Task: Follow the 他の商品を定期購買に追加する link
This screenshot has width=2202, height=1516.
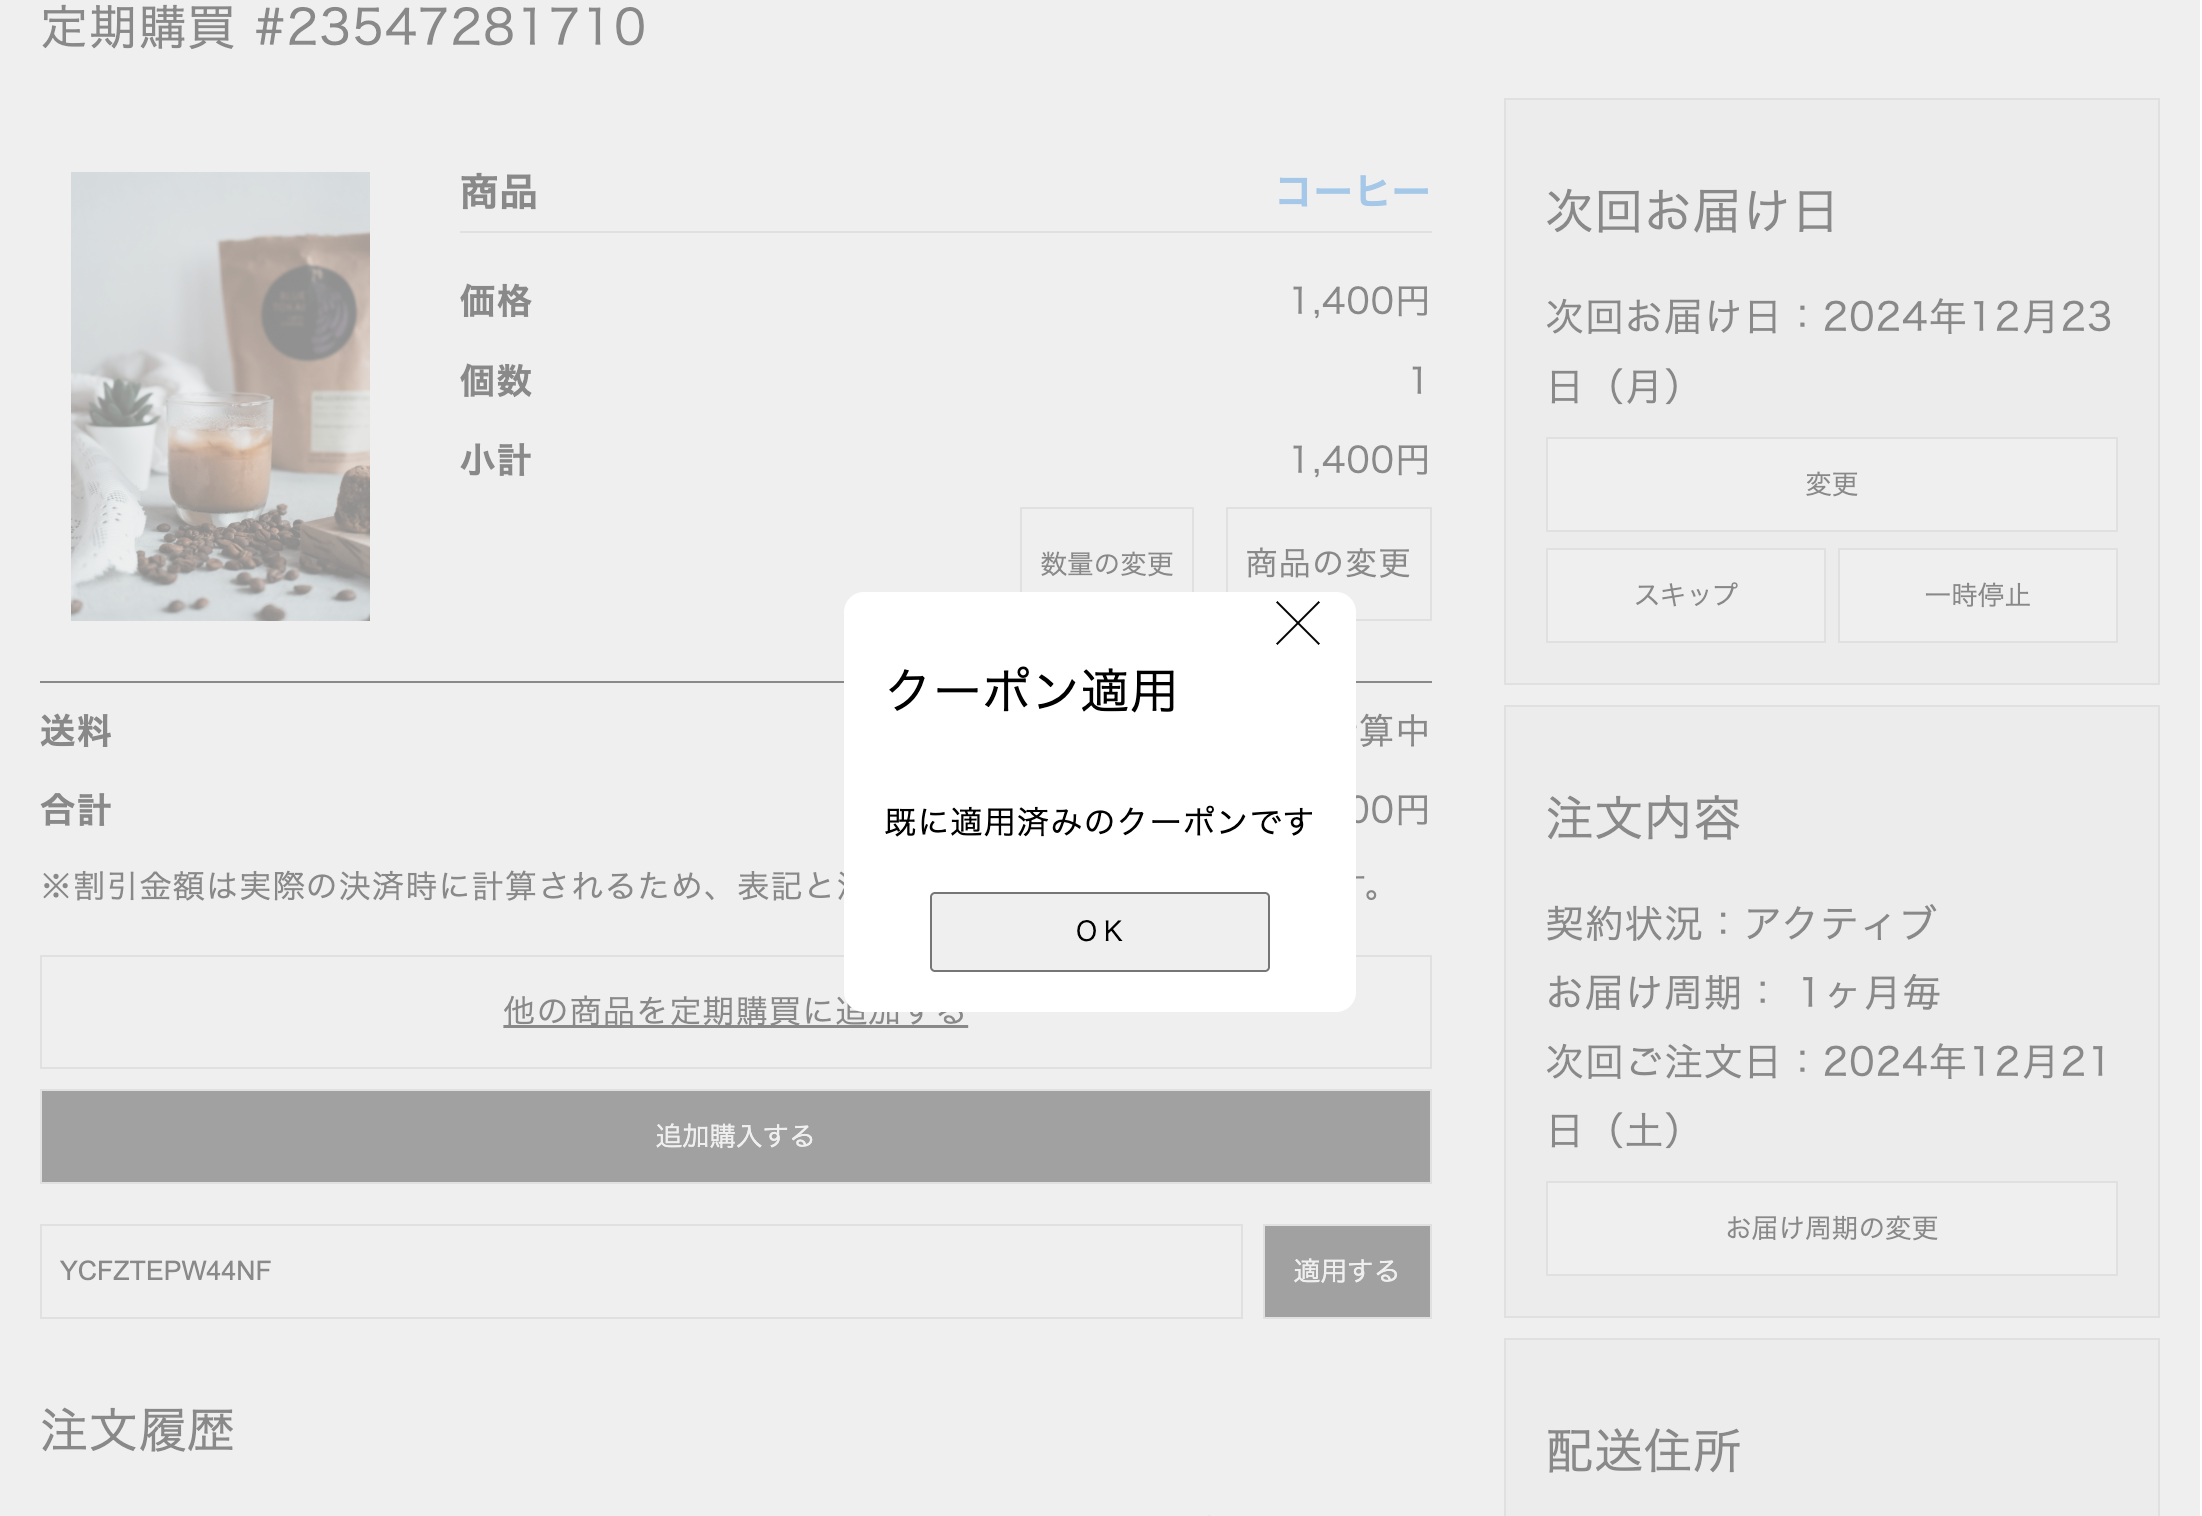Action: [670, 1012]
